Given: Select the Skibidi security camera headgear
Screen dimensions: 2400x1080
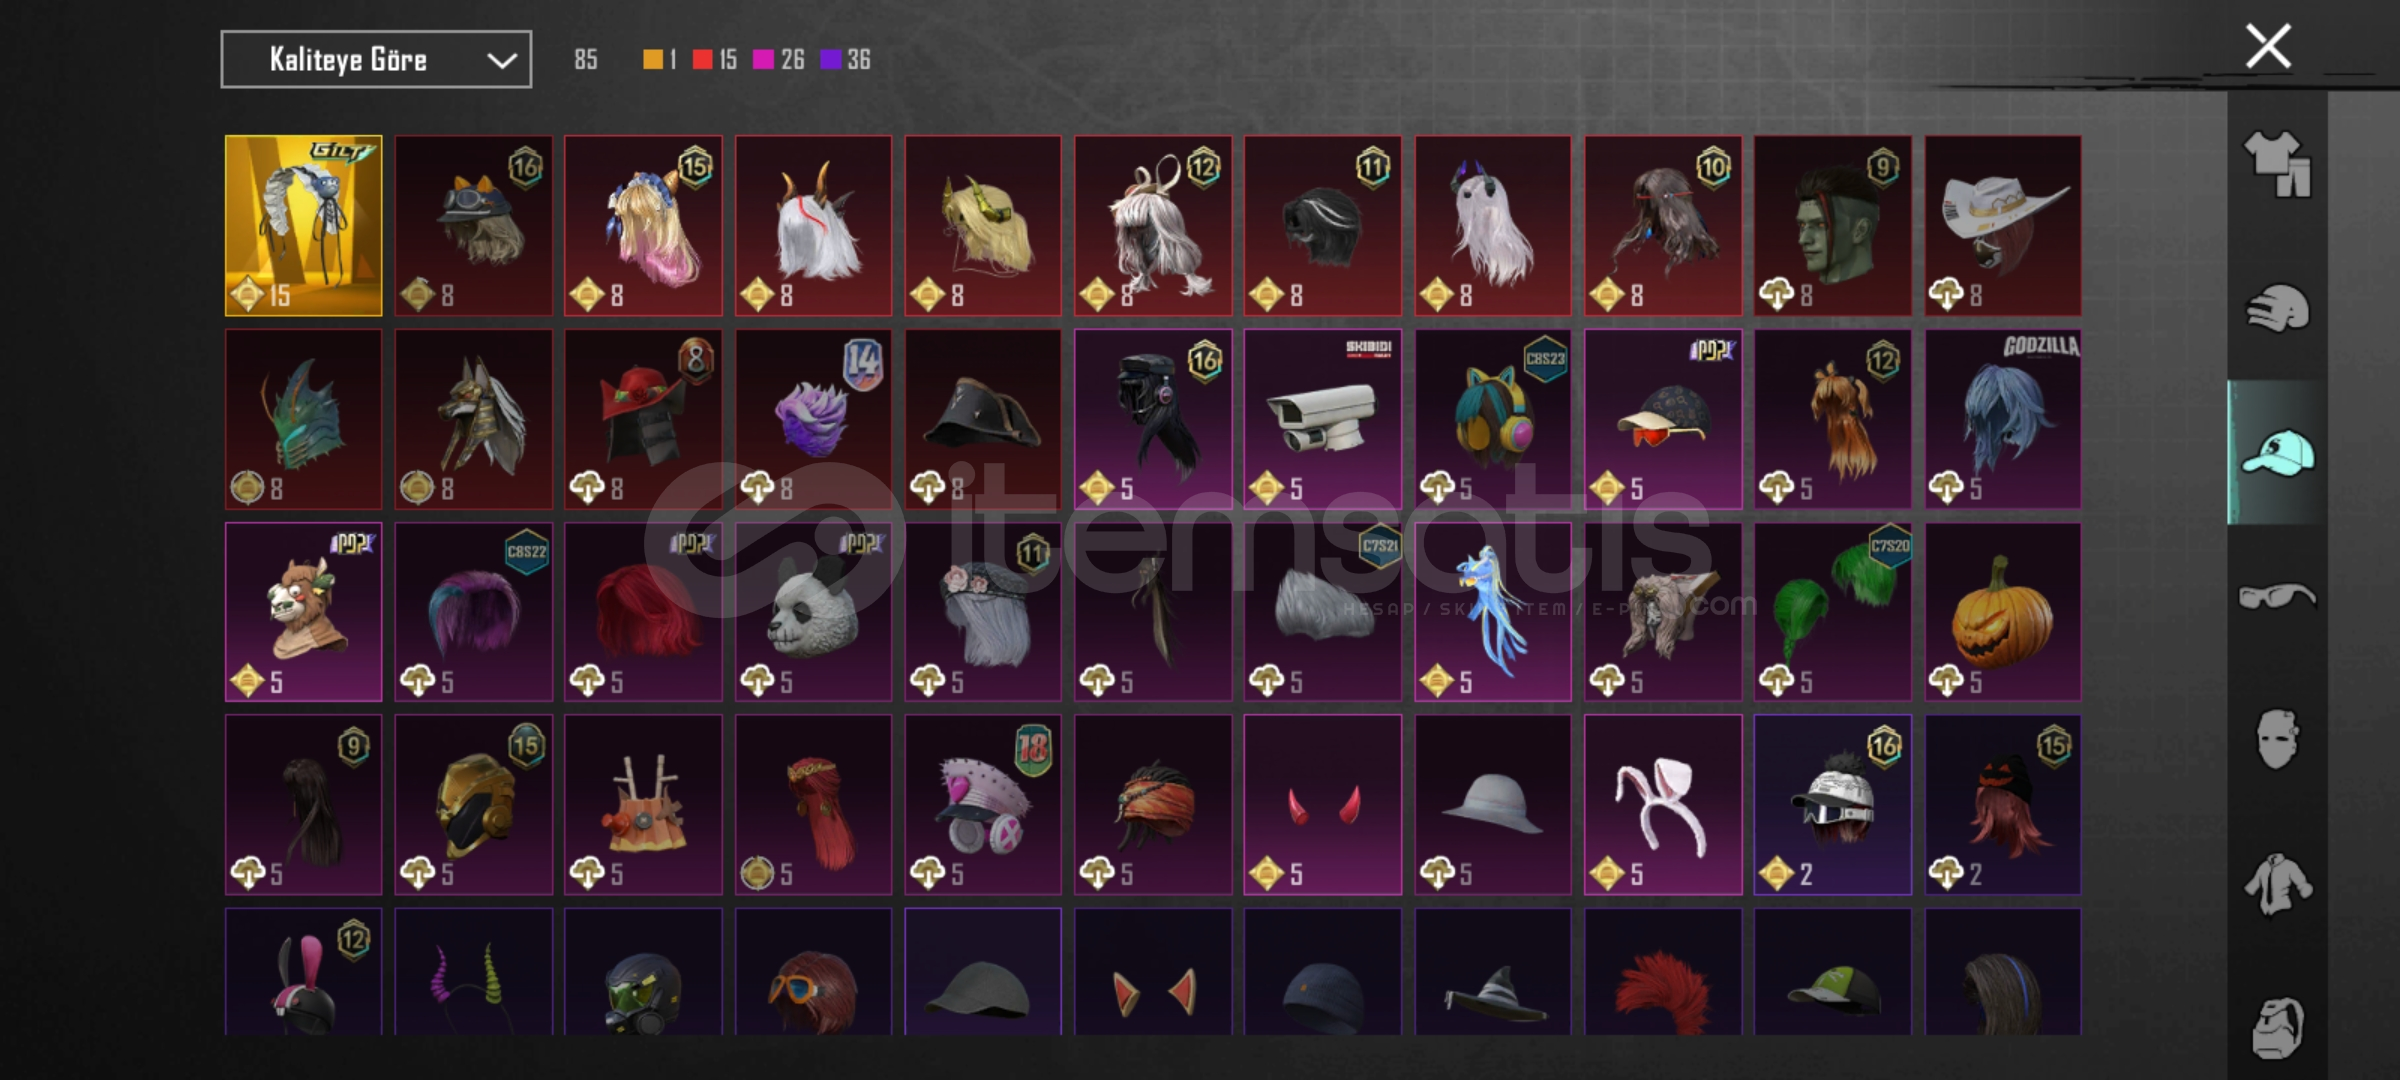Looking at the screenshot, I should pyautogui.click(x=1322, y=419).
